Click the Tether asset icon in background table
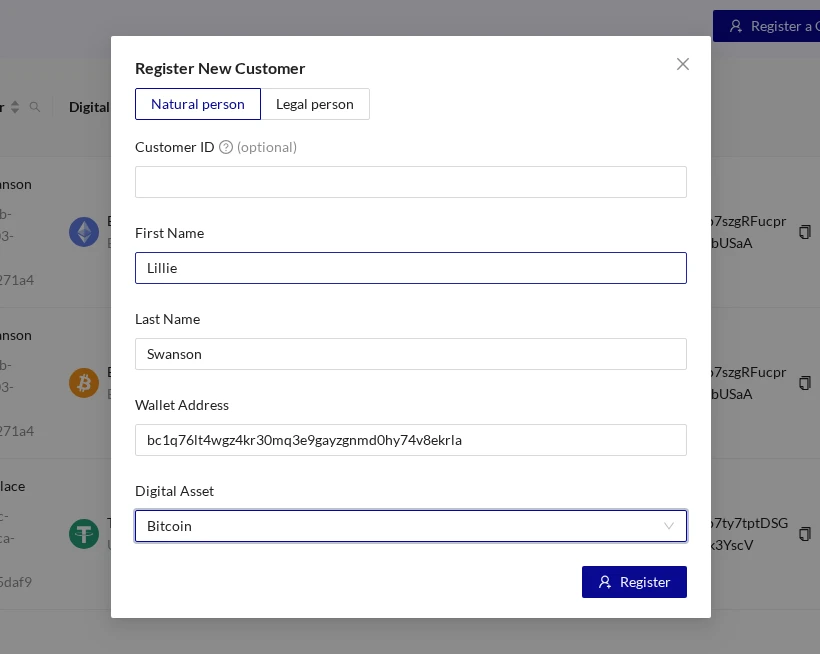This screenshot has width=820, height=654. (84, 534)
